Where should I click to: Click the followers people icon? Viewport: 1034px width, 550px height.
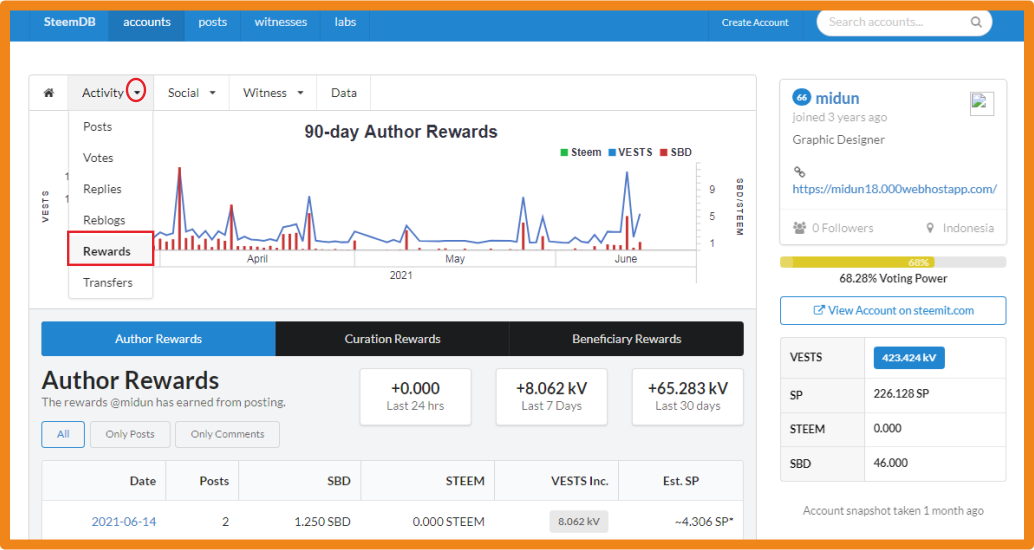pos(799,228)
